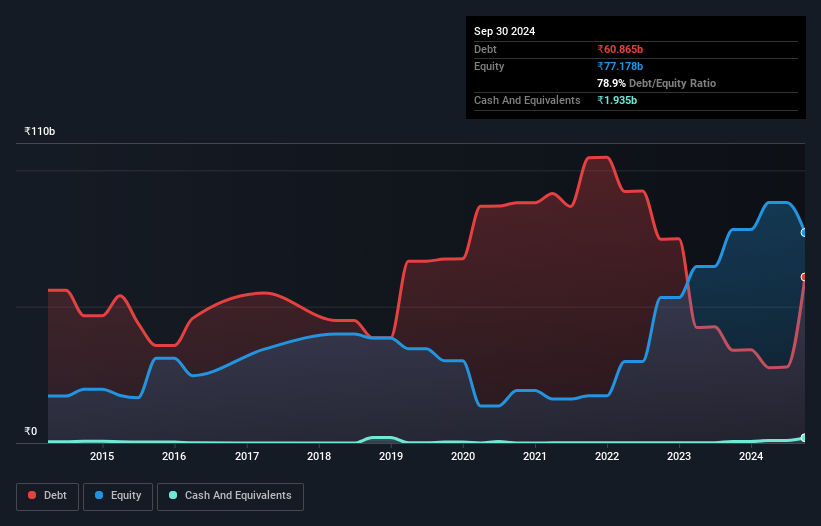Click the tooltip Equity row label

(x=489, y=66)
